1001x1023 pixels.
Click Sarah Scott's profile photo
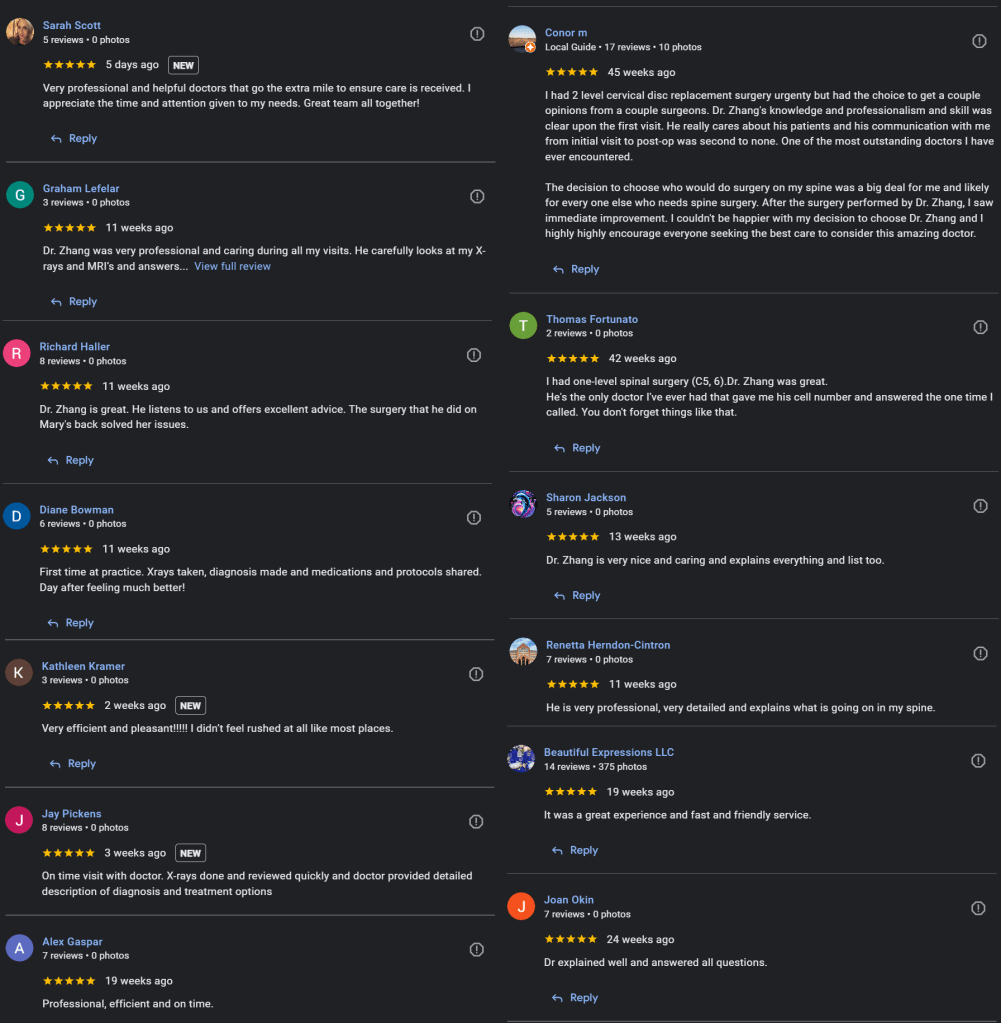20,32
